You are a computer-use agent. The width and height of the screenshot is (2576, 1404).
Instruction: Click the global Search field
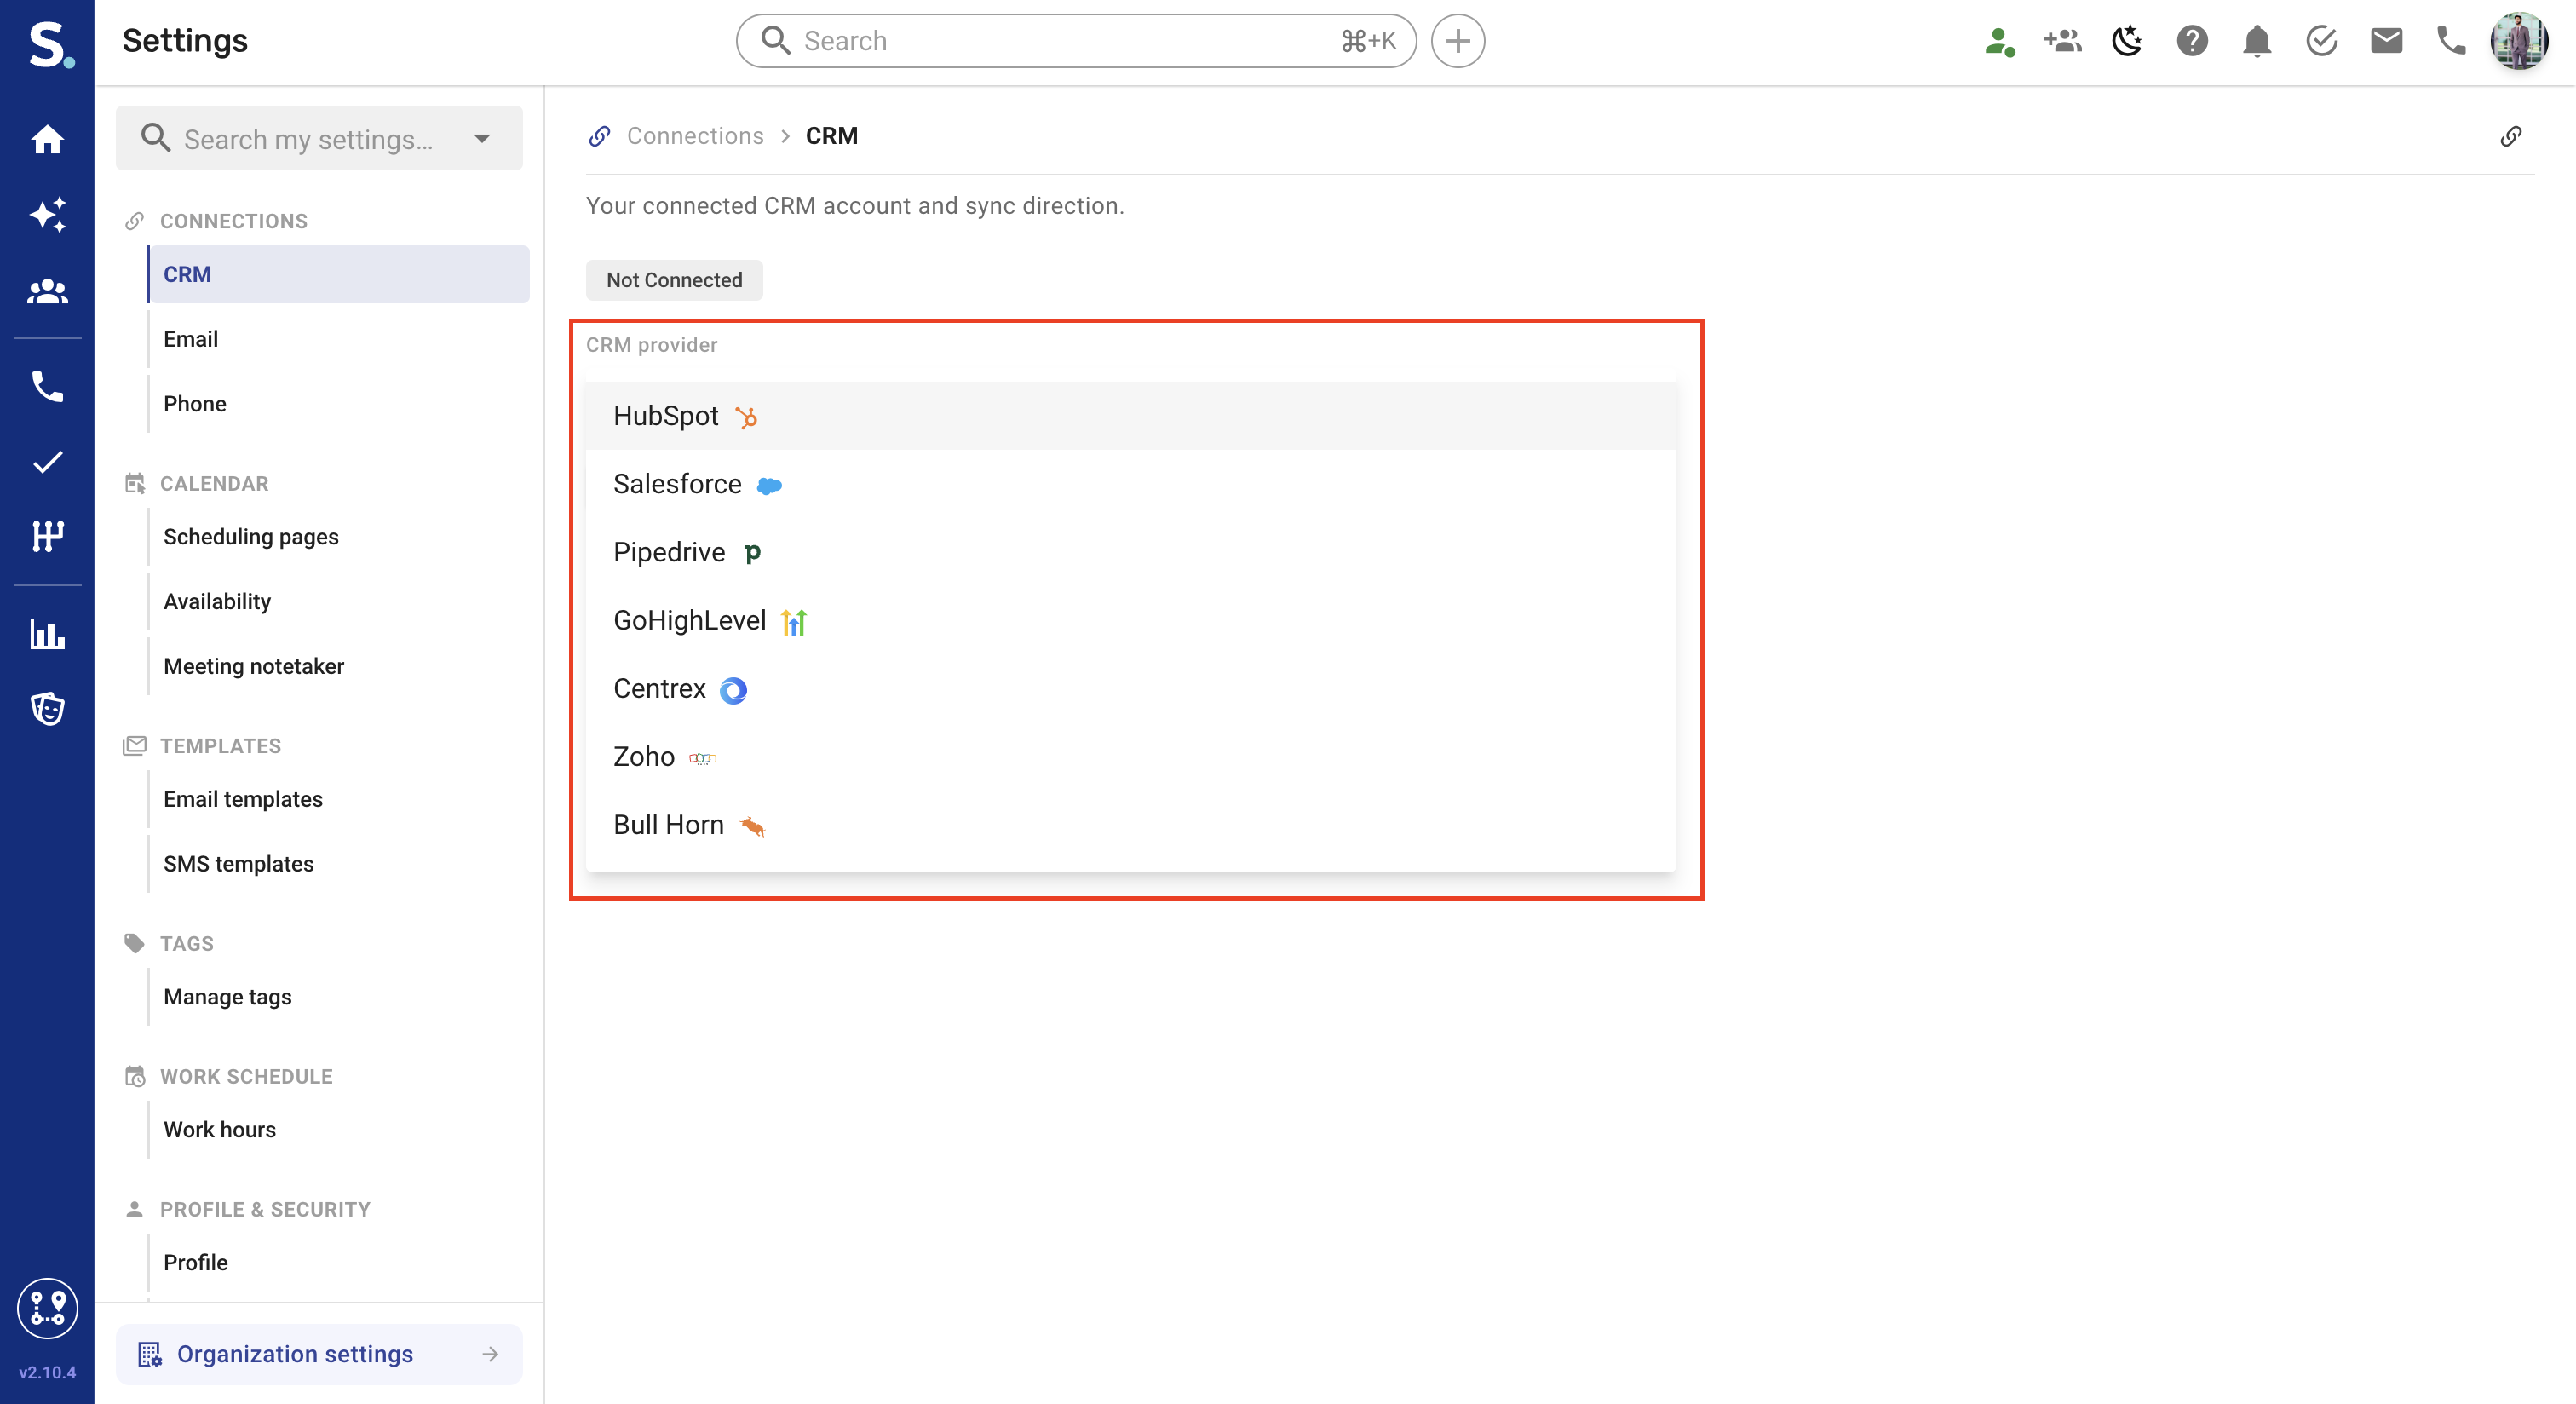coord(1076,41)
